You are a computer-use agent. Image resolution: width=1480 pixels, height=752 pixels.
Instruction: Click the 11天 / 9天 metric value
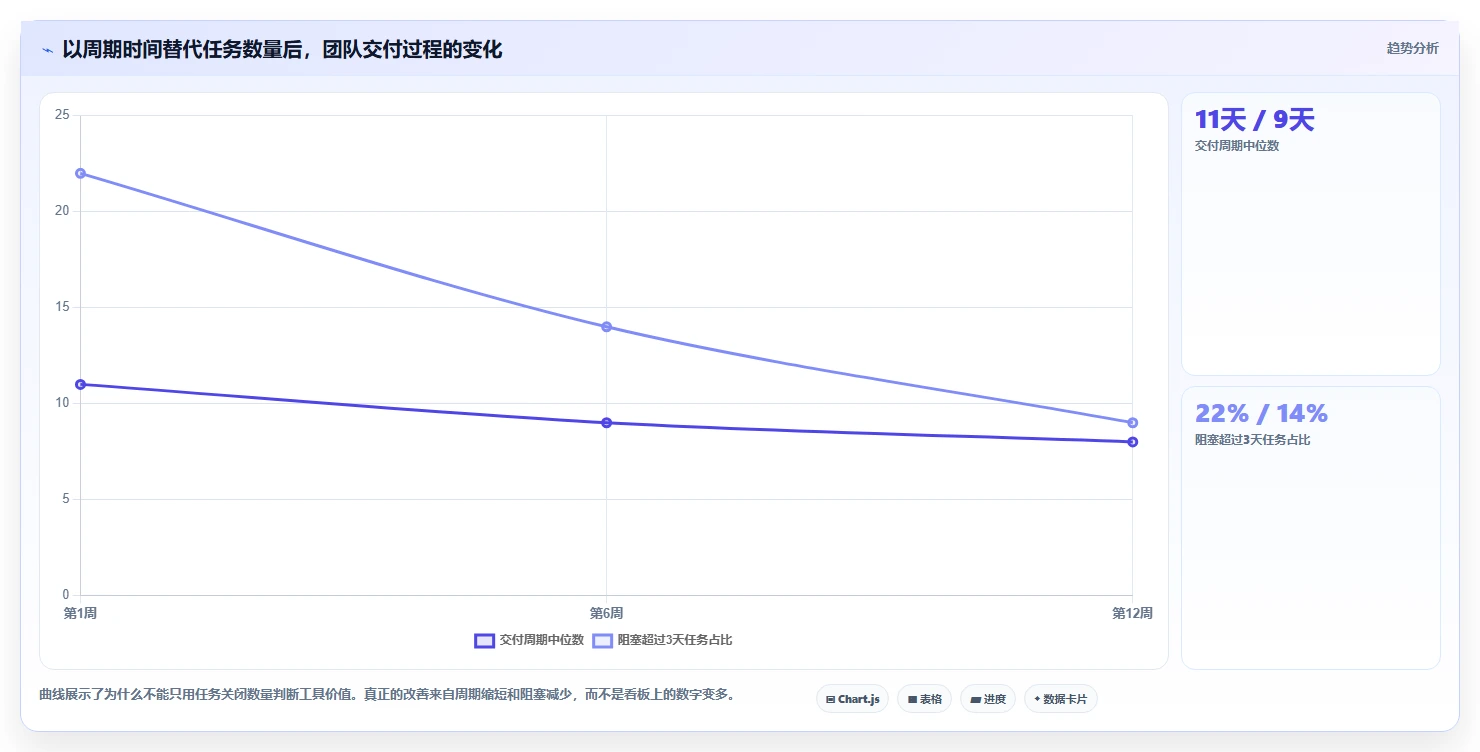(1254, 120)
